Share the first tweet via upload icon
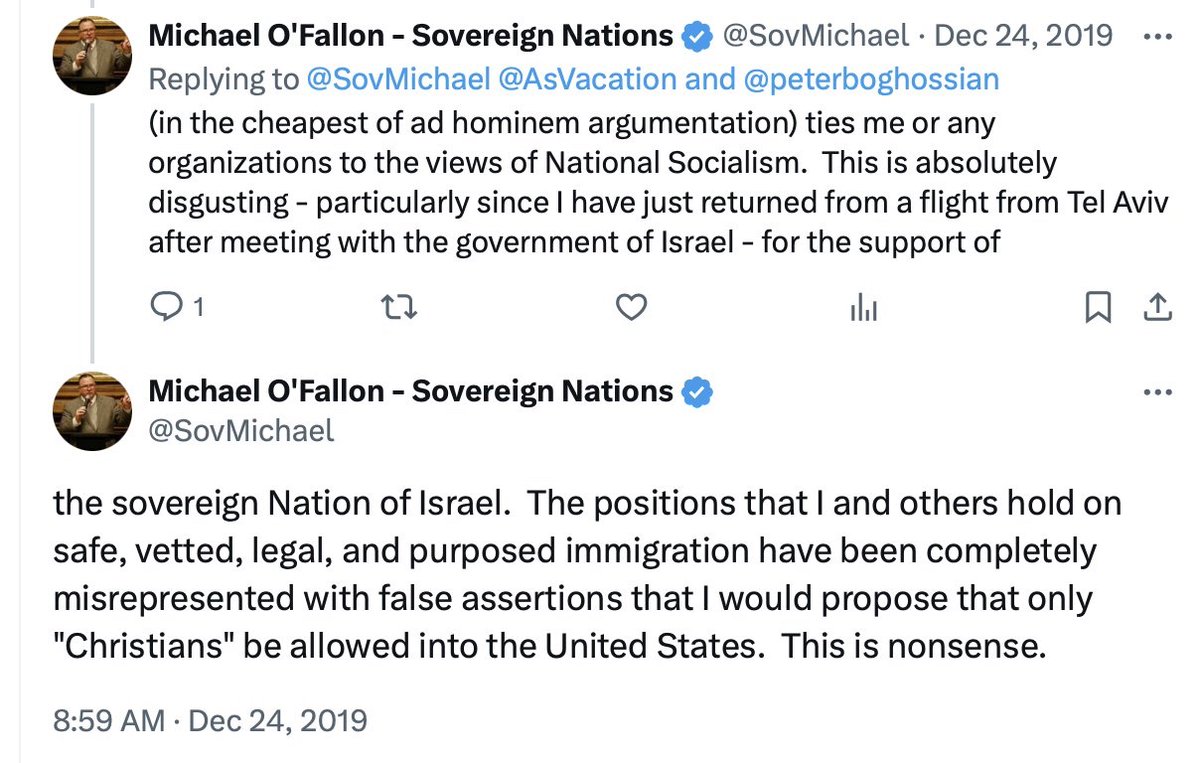 1156,309
